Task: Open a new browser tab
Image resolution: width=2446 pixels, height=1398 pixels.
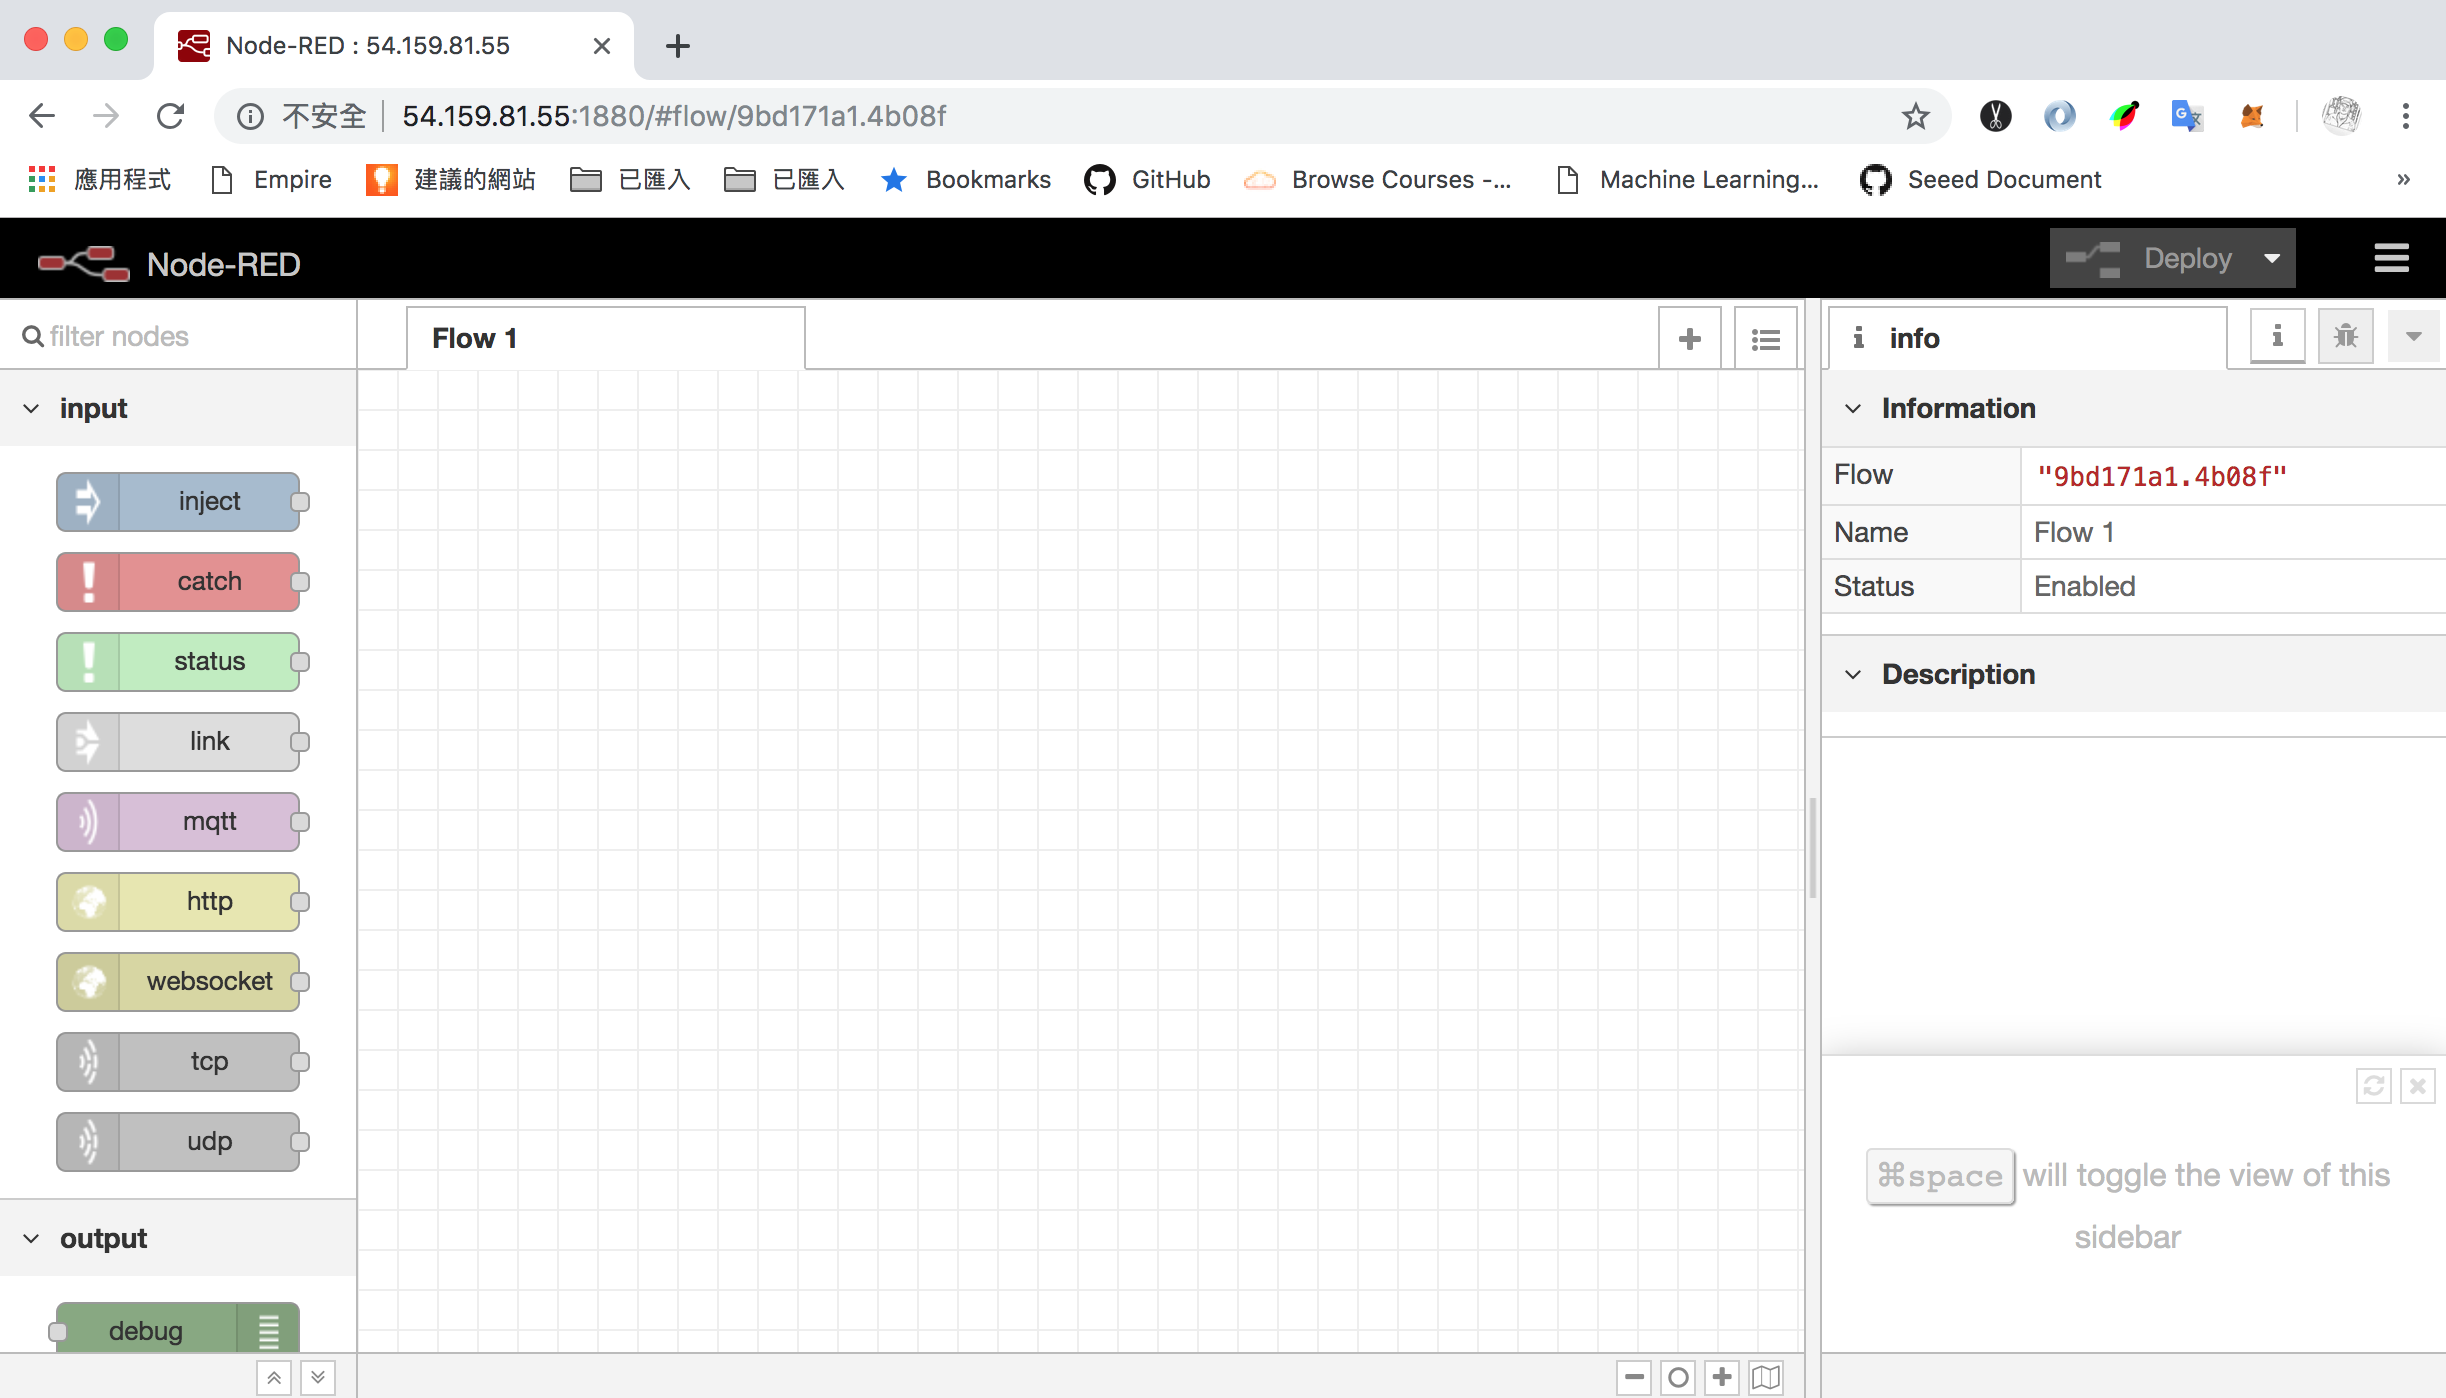Action: coord(678,46)
